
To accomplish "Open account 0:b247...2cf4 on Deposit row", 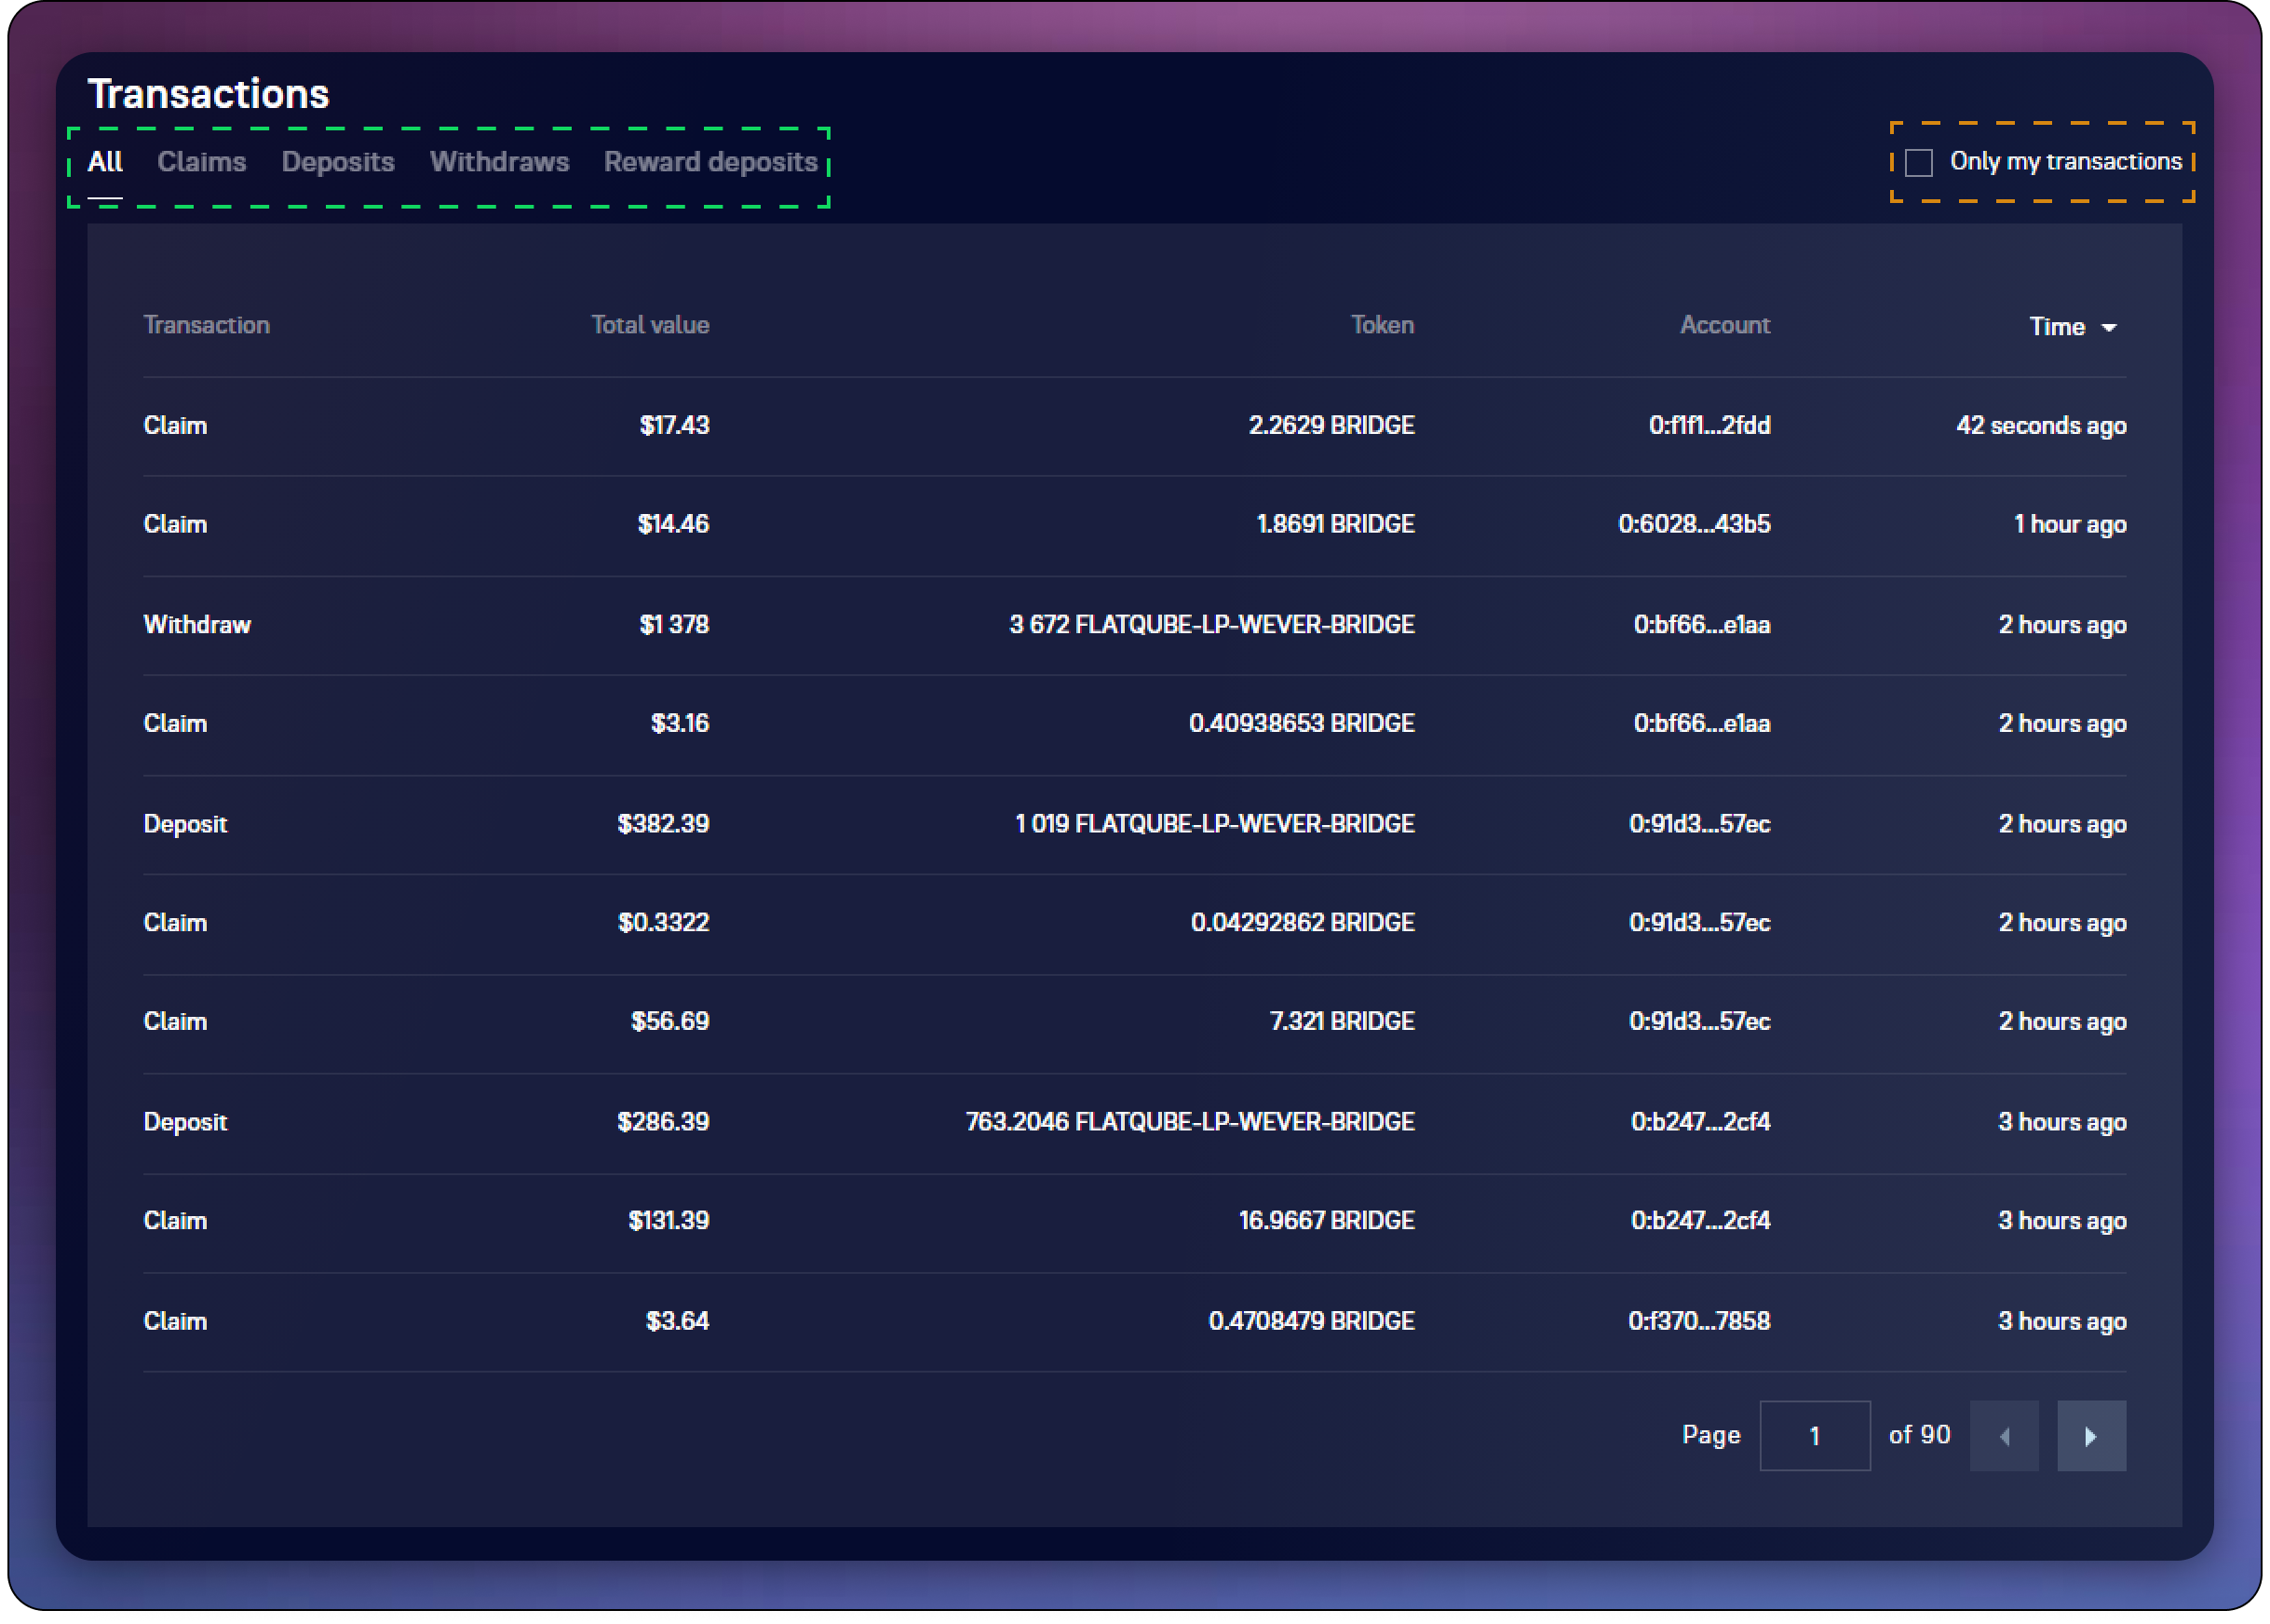I will click(1700, 1122).
